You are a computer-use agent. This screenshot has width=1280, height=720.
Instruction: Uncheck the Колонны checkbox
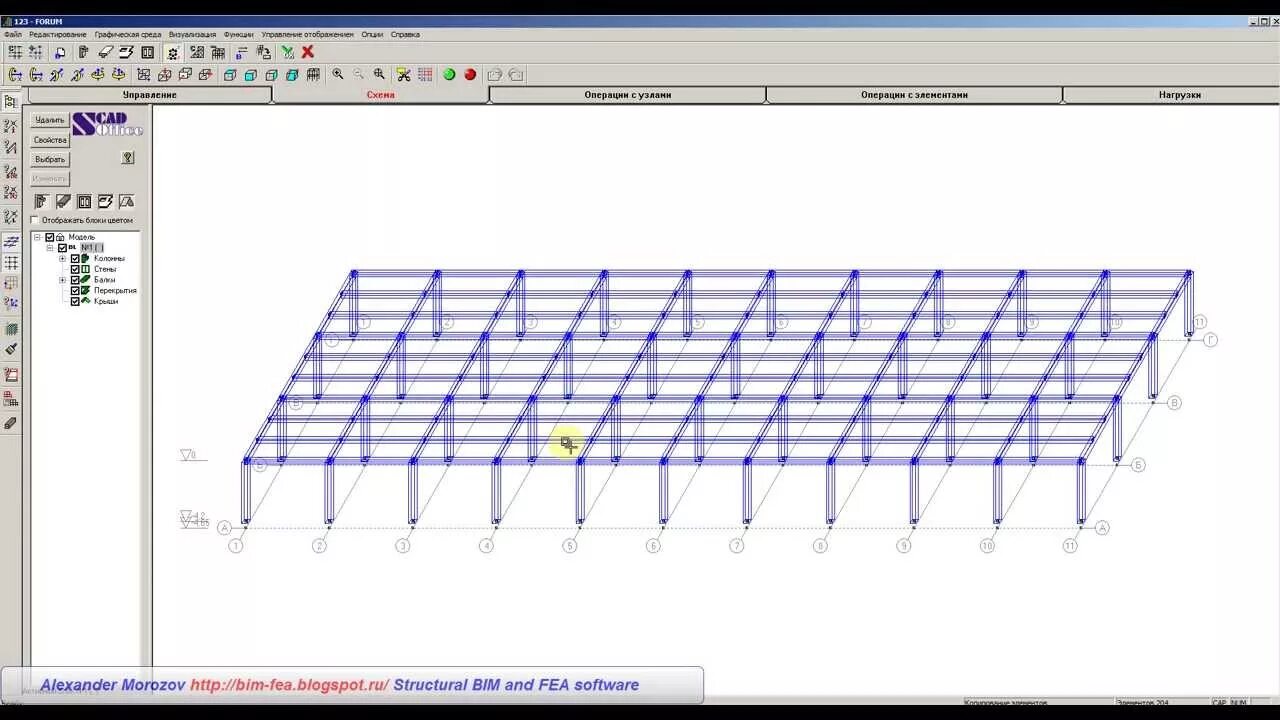(75, 258)
